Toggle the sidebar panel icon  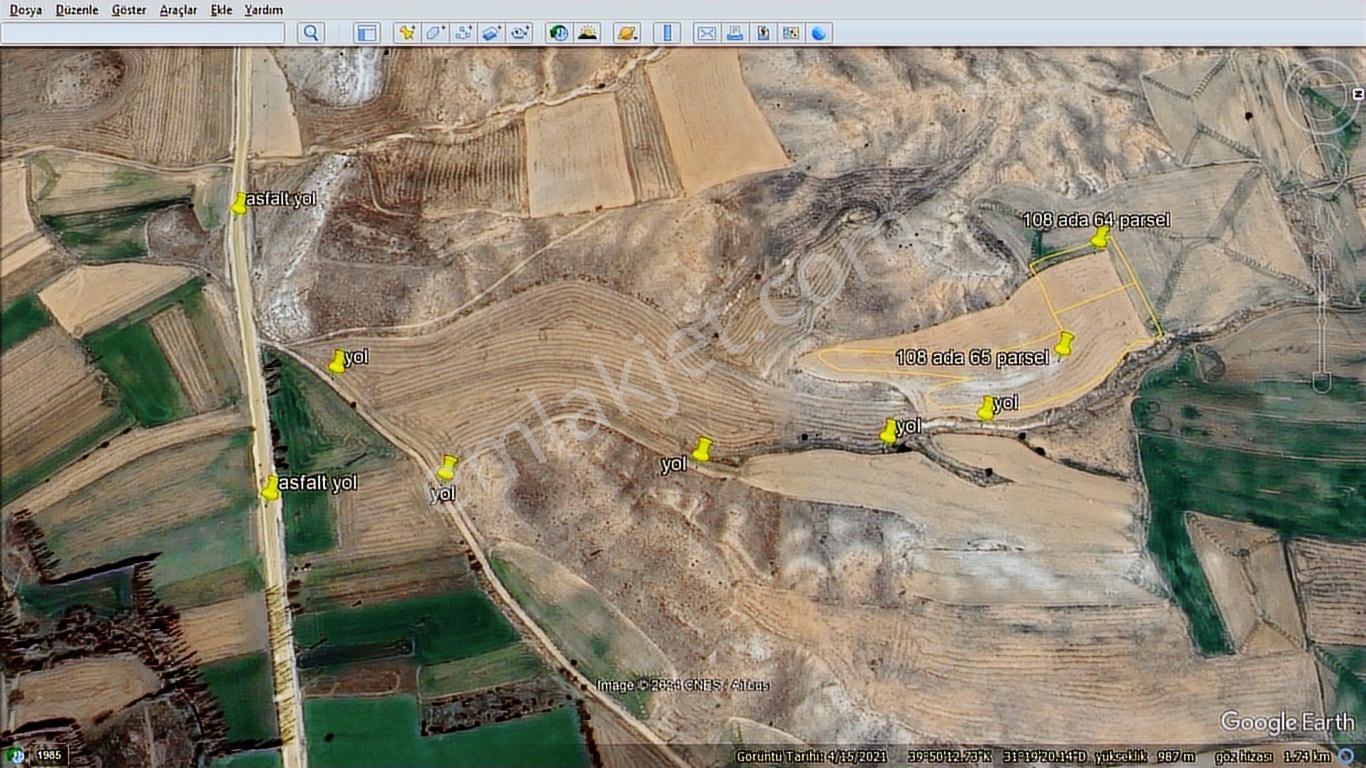[367, 33]
